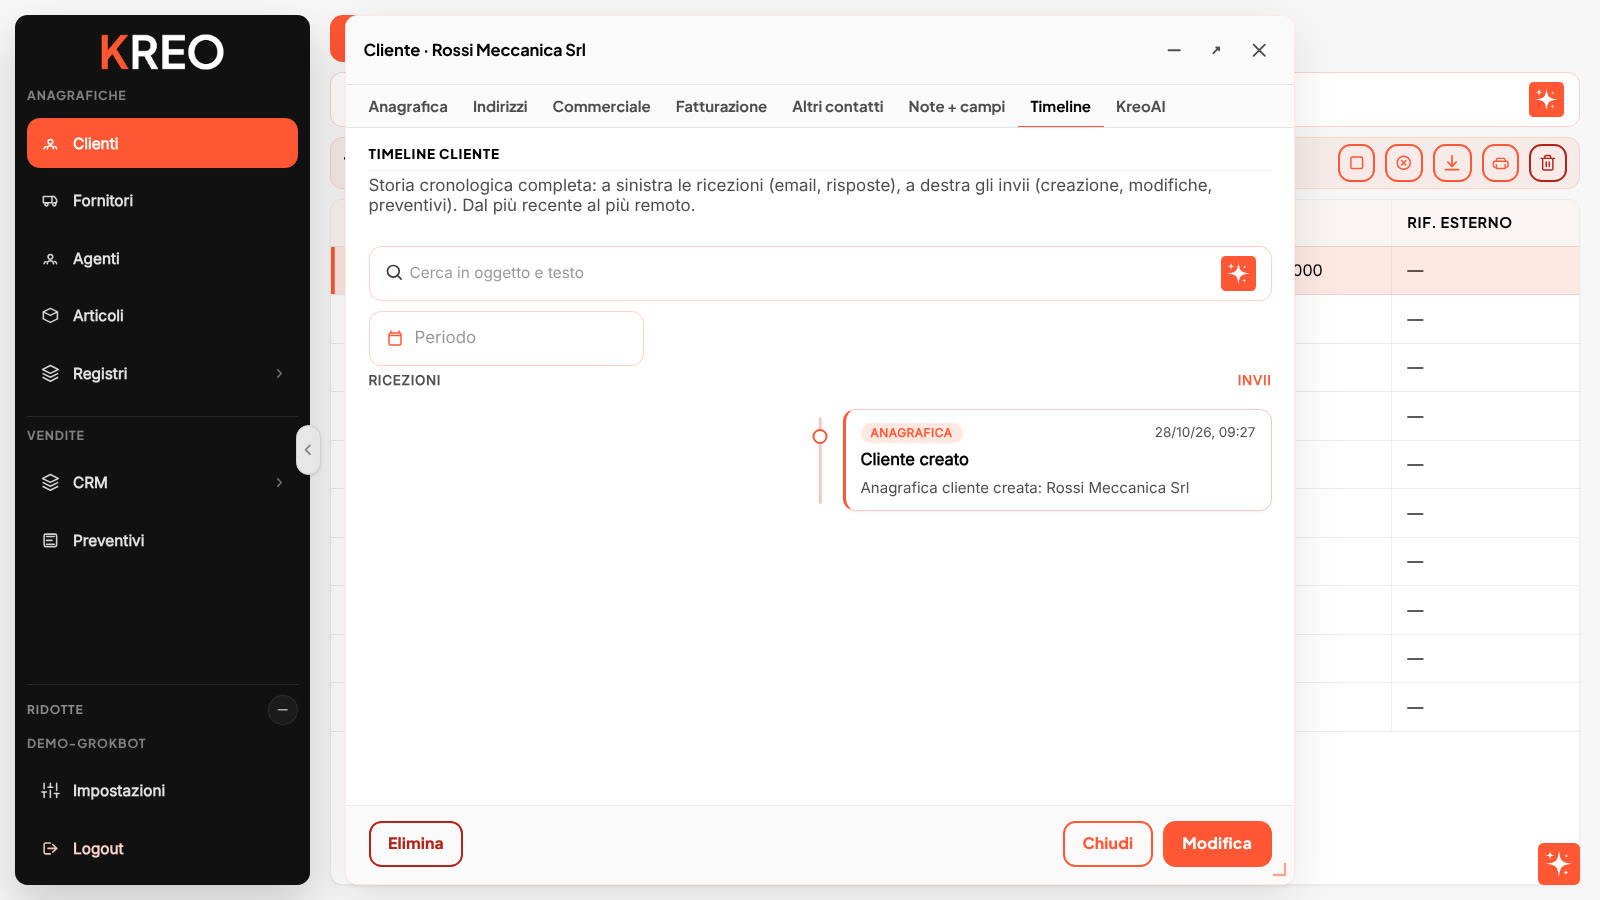Switch to the Indirizzi tab
The image size is (1600, 900).
tap(500, 107)
